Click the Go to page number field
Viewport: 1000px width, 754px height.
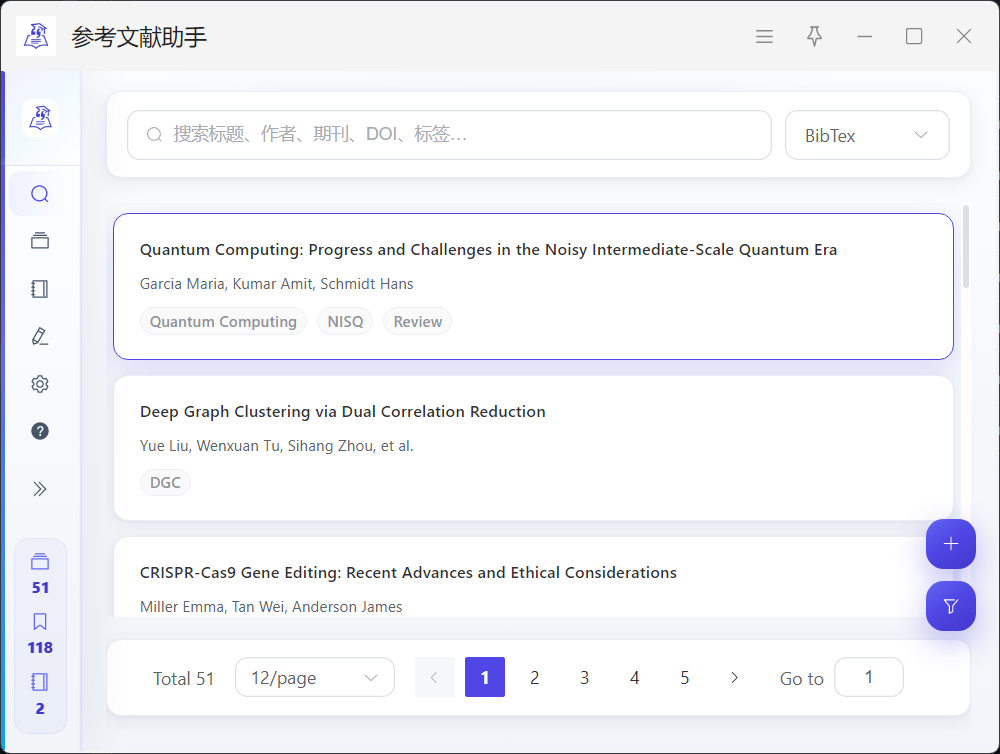tap(868, 678)
